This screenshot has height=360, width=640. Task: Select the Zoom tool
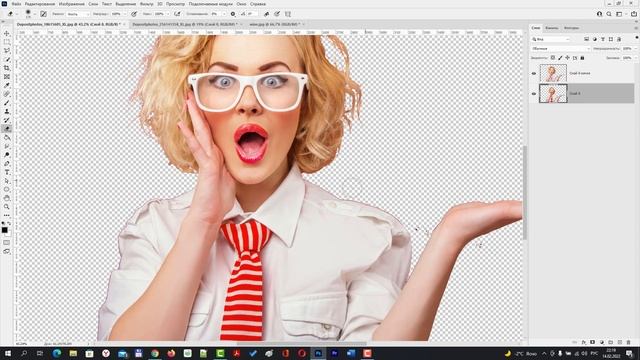[x=7, y=207]
